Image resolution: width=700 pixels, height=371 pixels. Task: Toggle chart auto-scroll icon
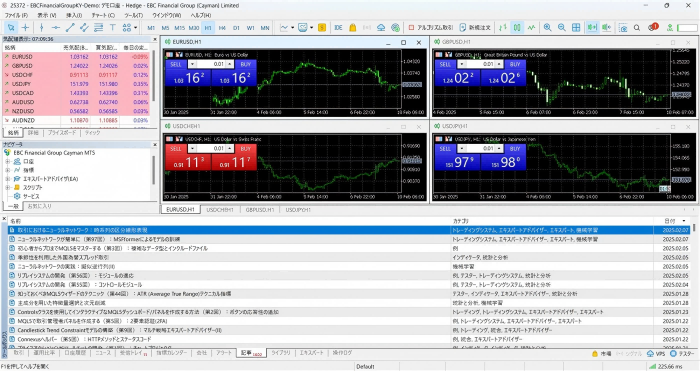(592, 28)
